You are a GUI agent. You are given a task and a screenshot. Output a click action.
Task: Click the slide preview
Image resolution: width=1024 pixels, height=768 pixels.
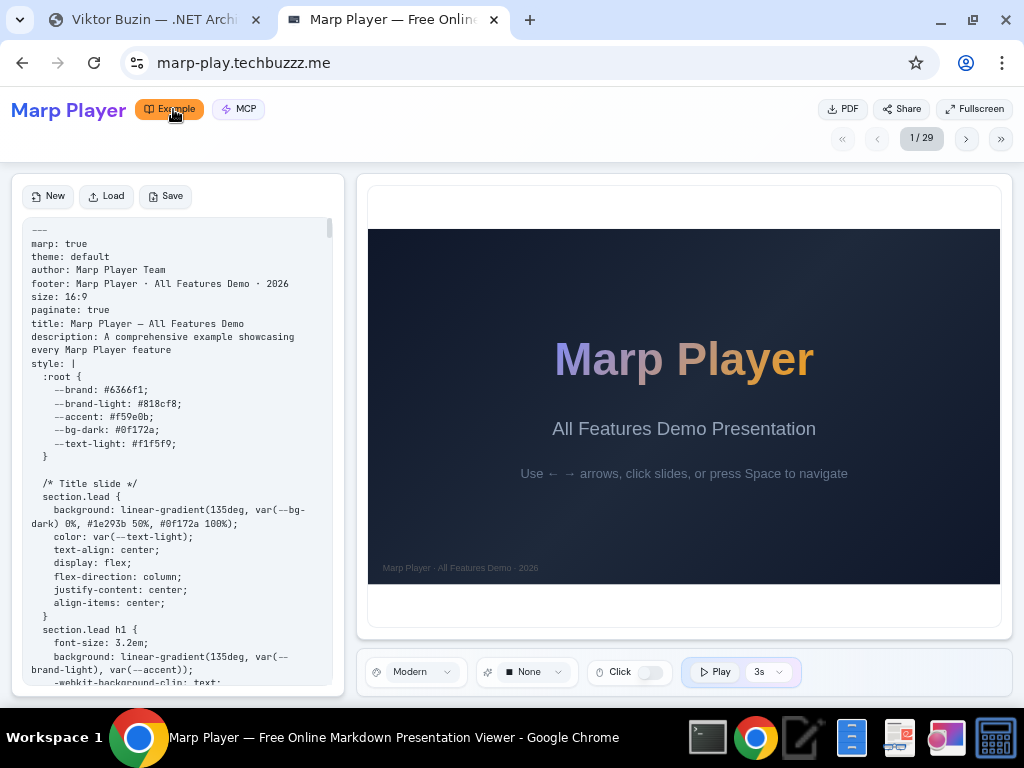pyautogui.click(x=684, y=406)
